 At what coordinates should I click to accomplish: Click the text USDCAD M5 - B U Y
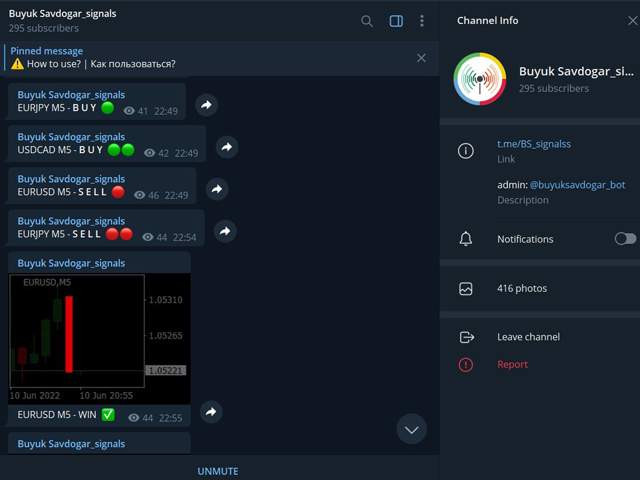[x=60, y=150]
